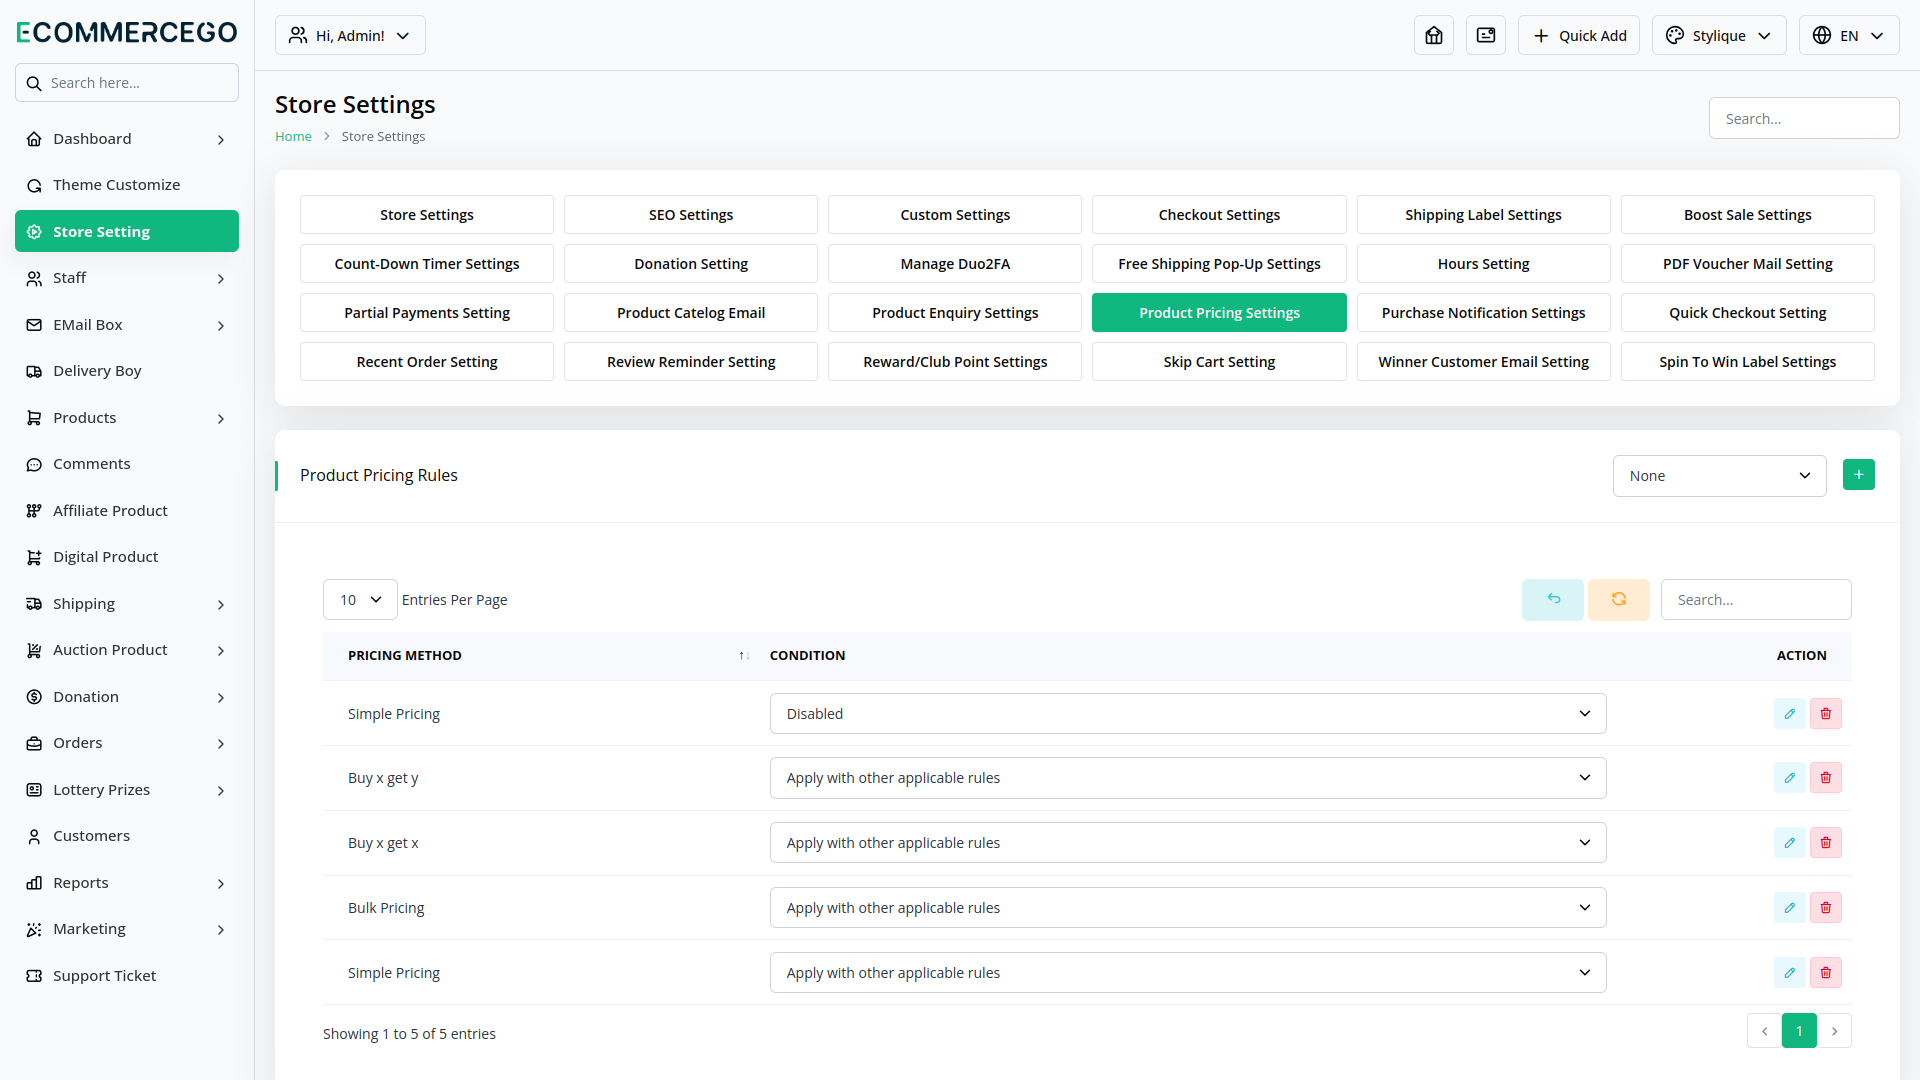Select the Product Pricing Settings tab

point(1219,313)
